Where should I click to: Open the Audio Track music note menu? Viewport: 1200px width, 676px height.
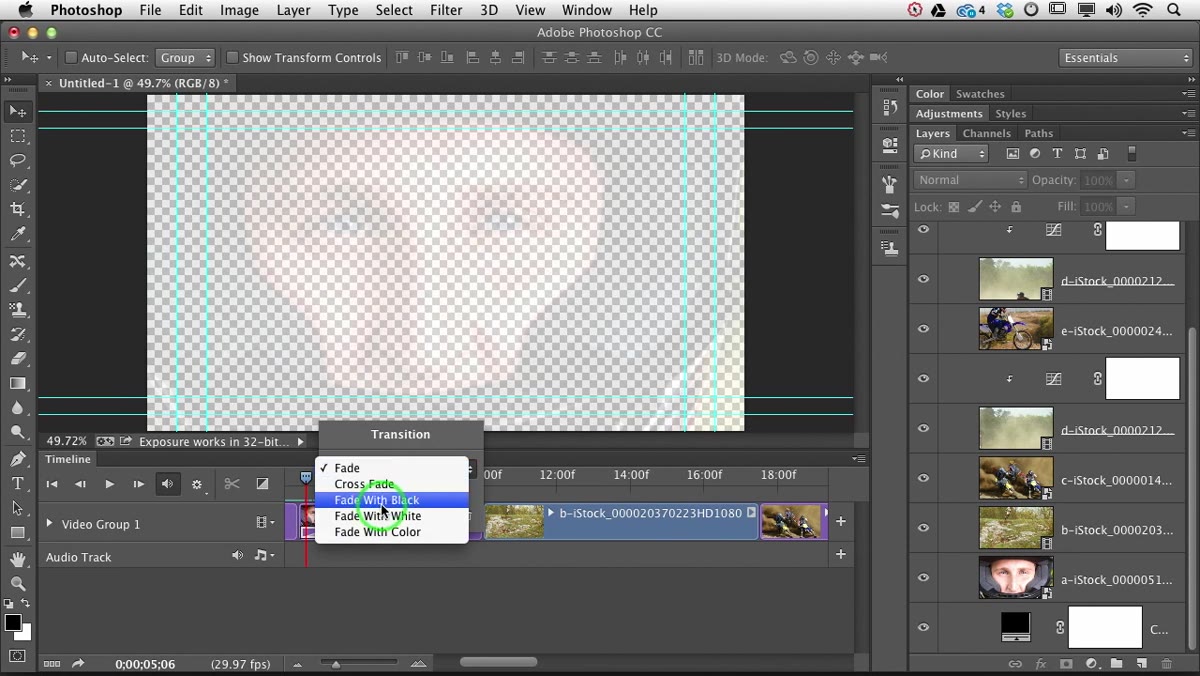(264, 556)
